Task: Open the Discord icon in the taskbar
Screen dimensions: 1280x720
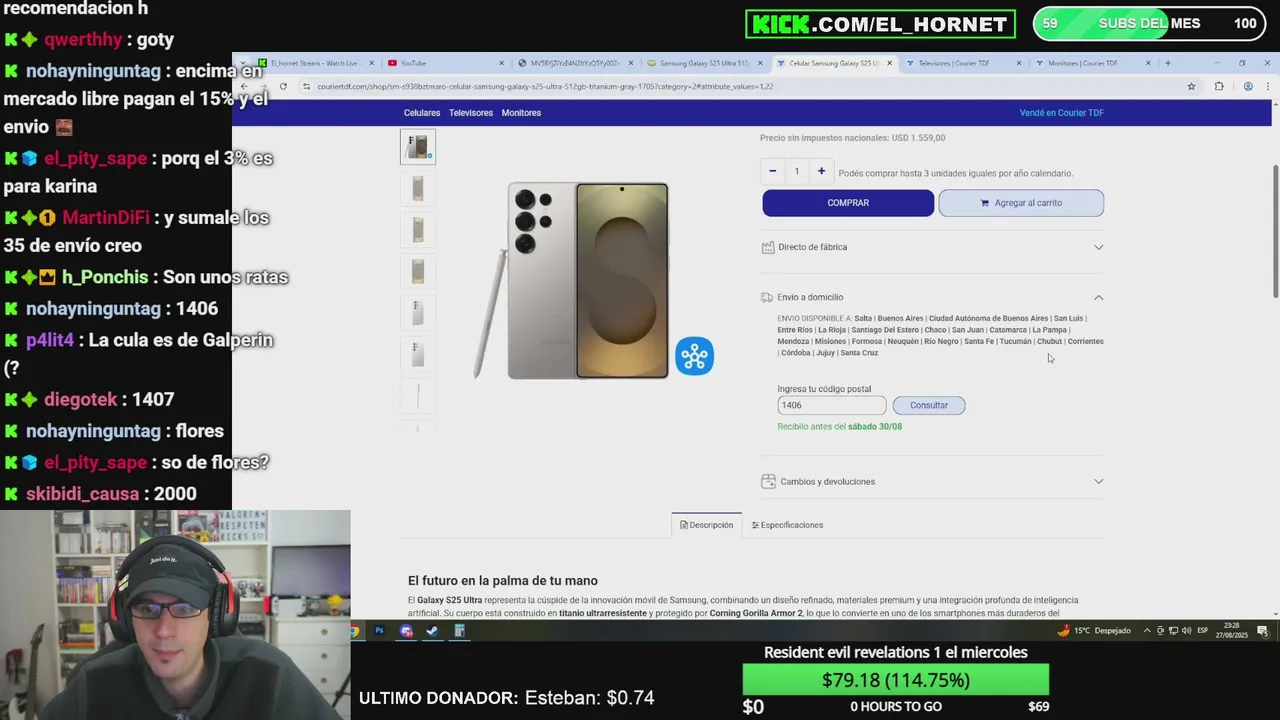Action: point(406,631)
